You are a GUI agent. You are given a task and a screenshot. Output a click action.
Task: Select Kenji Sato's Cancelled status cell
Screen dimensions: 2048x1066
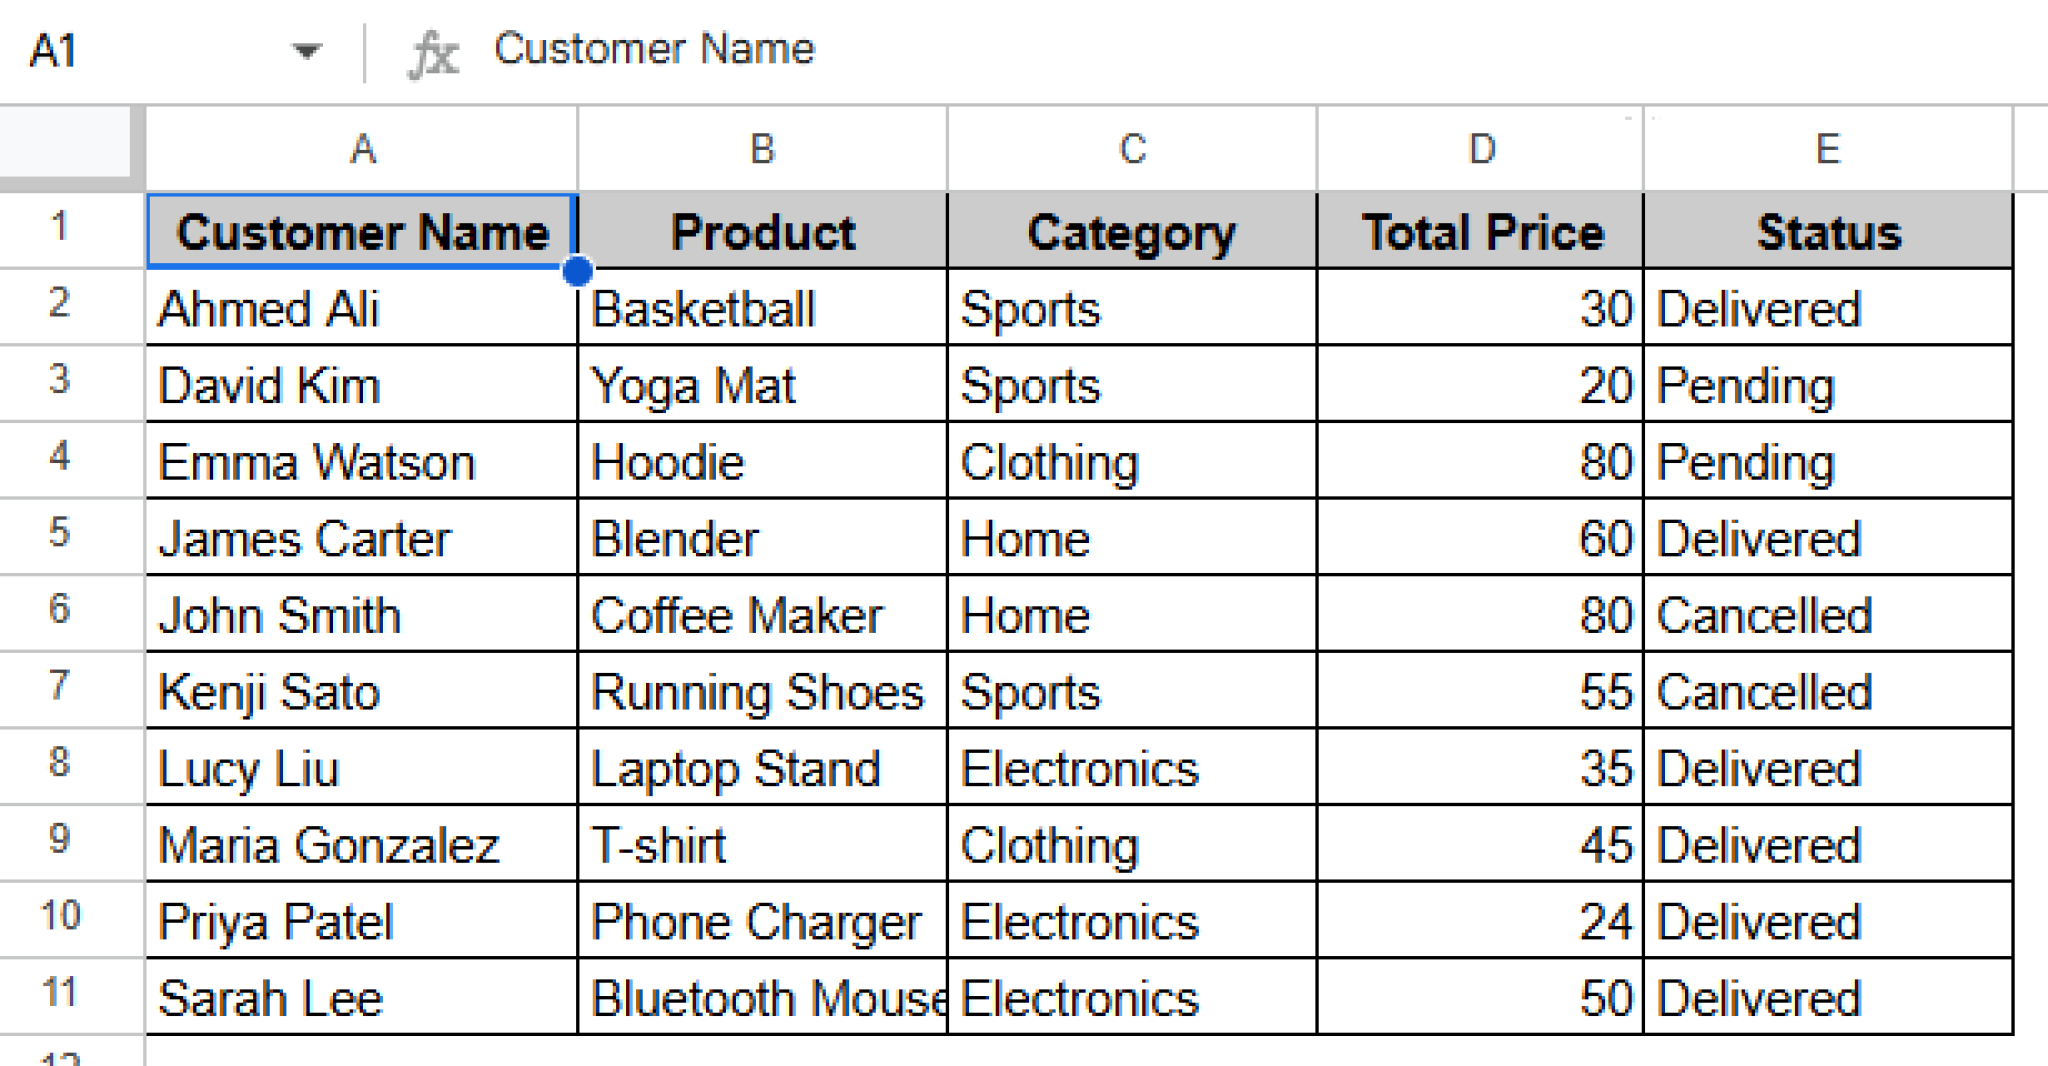click(x=1826, y=691)
